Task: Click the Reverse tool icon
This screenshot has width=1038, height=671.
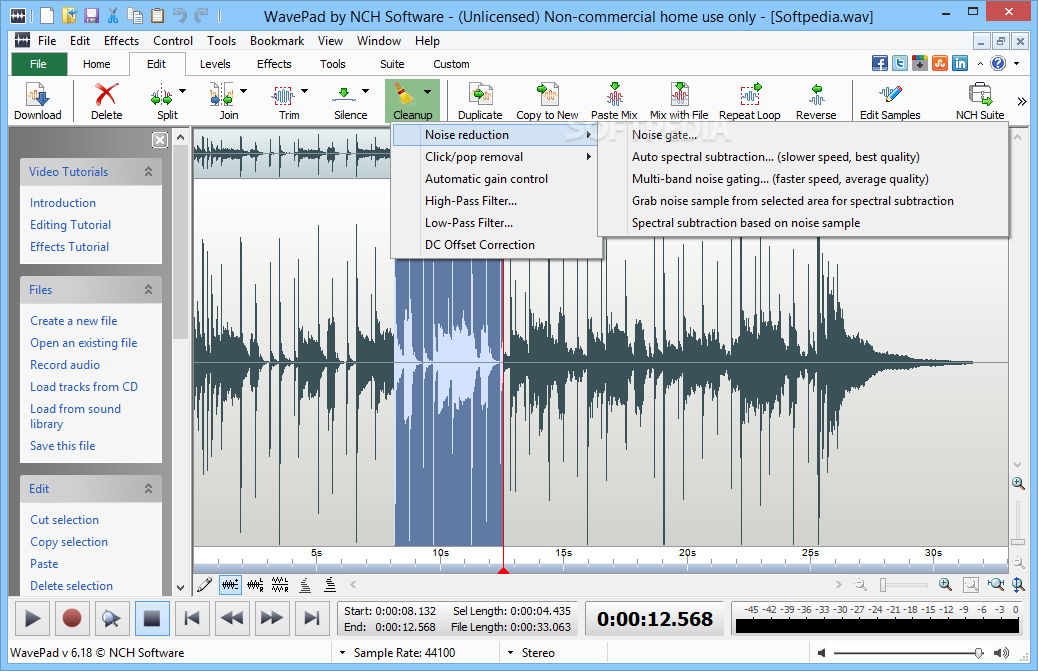Action: 817,95
